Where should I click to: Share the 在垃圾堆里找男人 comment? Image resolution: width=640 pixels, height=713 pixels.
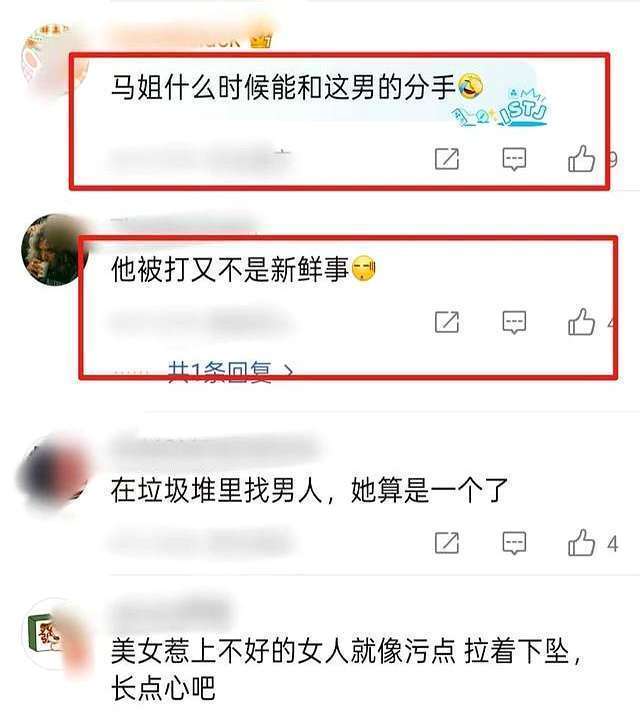(x=447, y=542)
